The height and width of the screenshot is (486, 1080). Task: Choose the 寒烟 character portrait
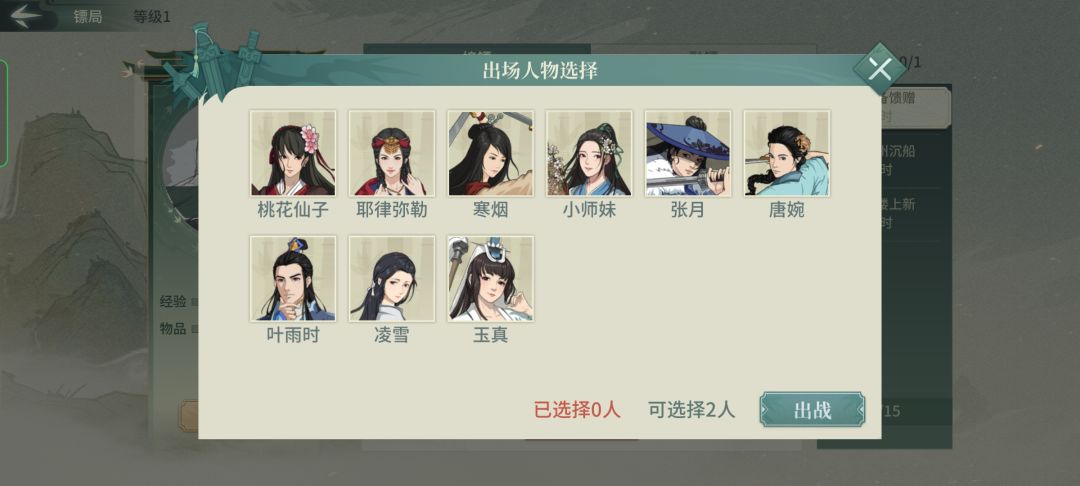490,154
